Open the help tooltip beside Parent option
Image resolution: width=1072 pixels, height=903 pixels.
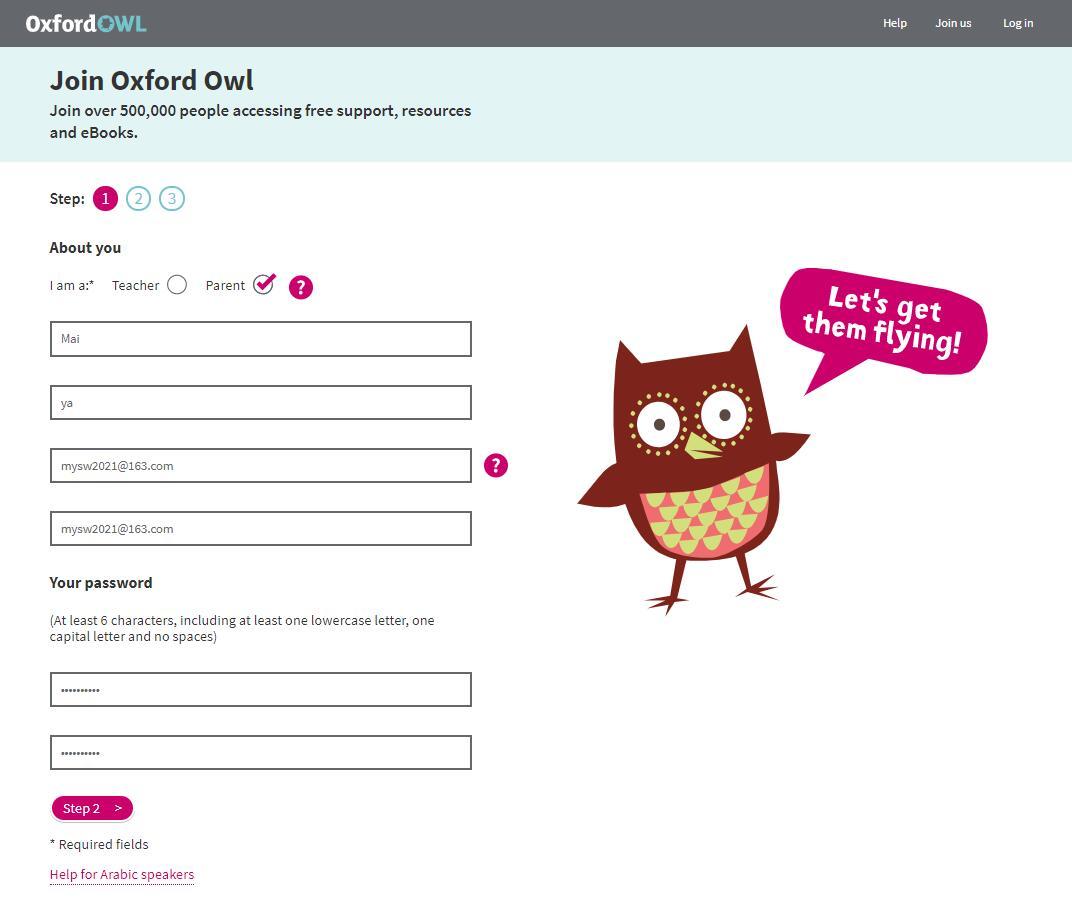[x=301, y=287]
